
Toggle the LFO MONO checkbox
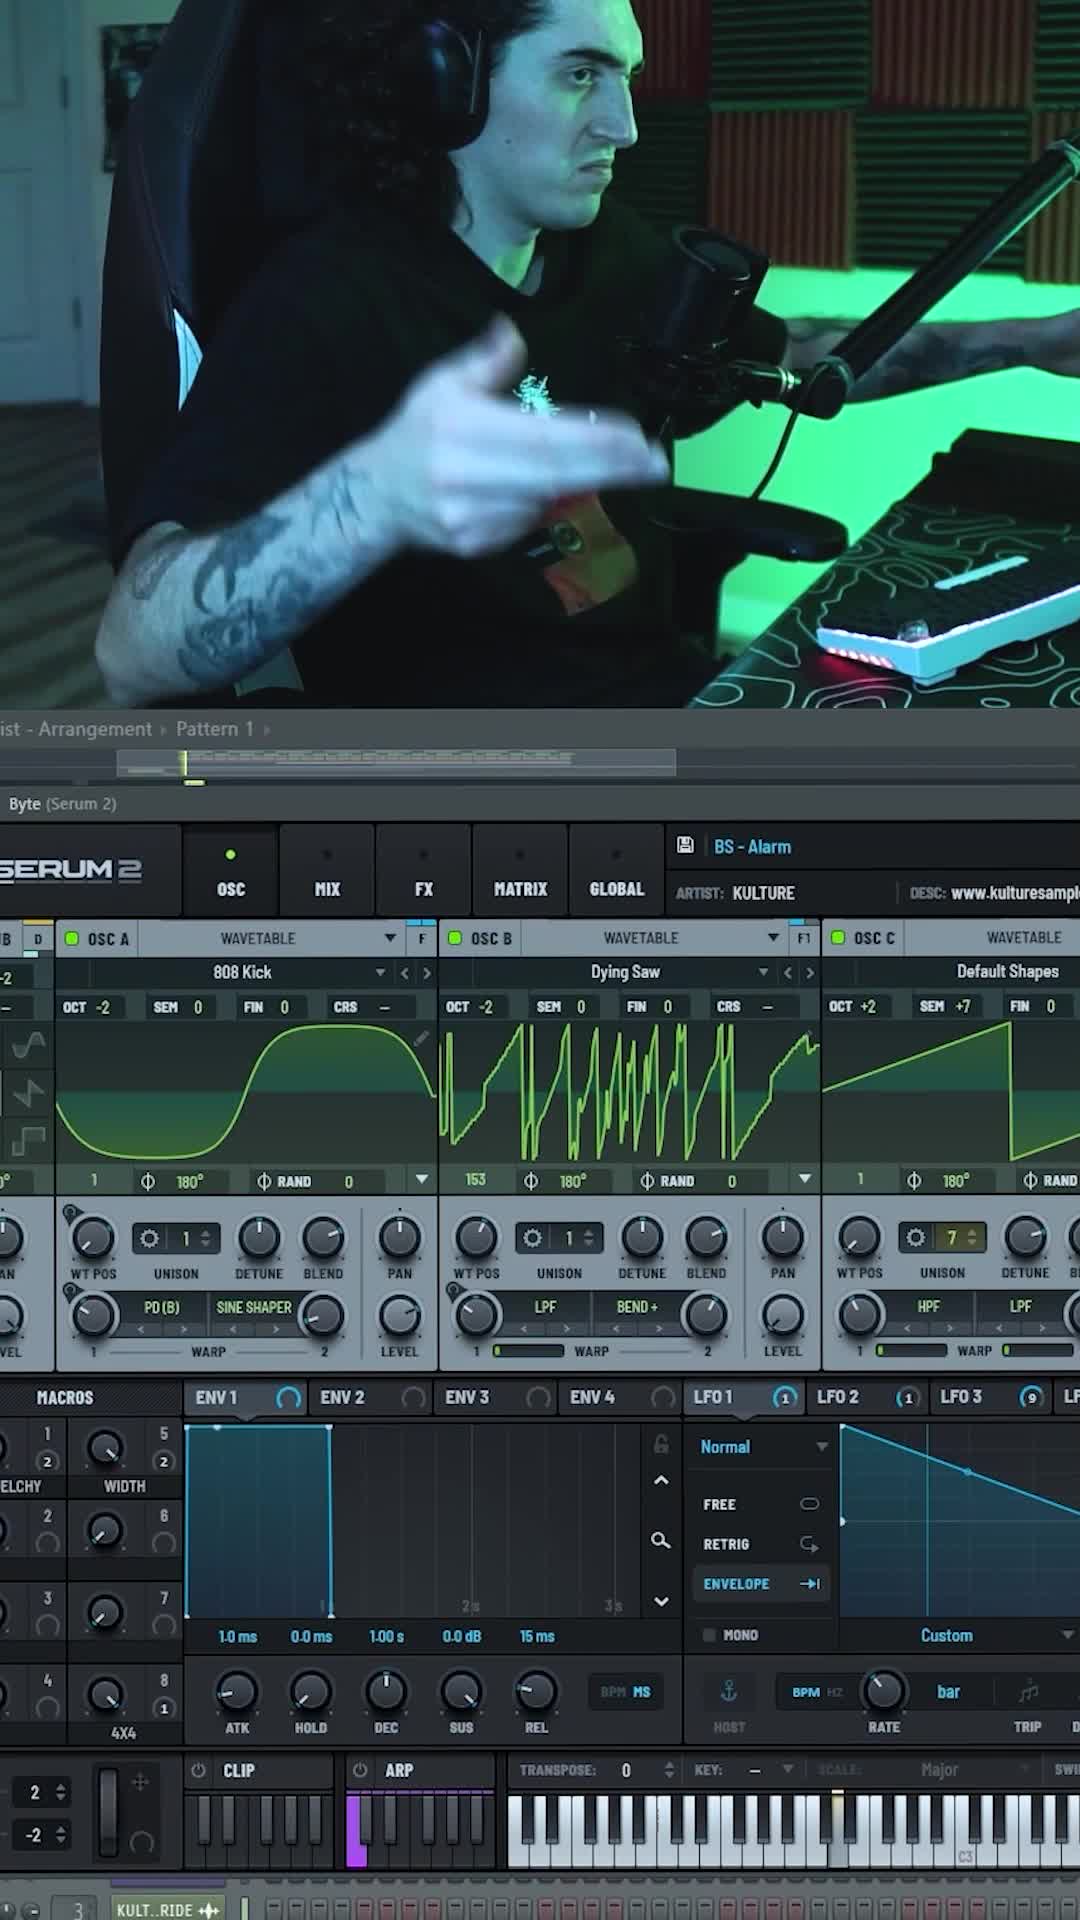[x=709, y=1635]
